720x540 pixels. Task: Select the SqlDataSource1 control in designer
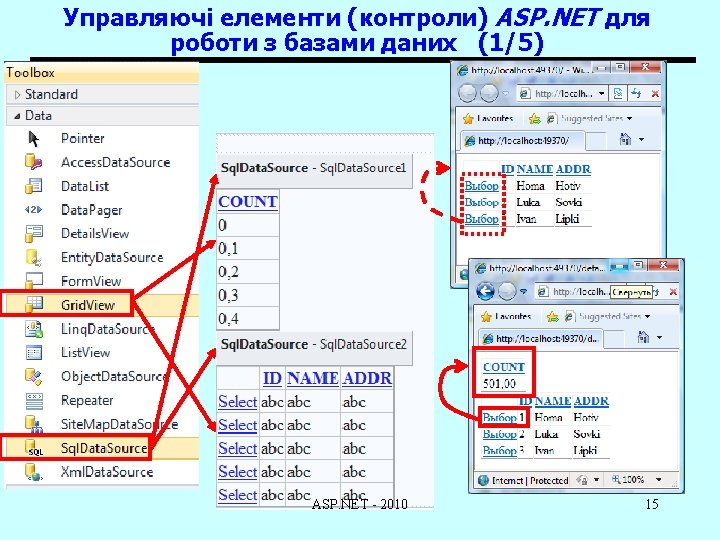click(314, 169)
